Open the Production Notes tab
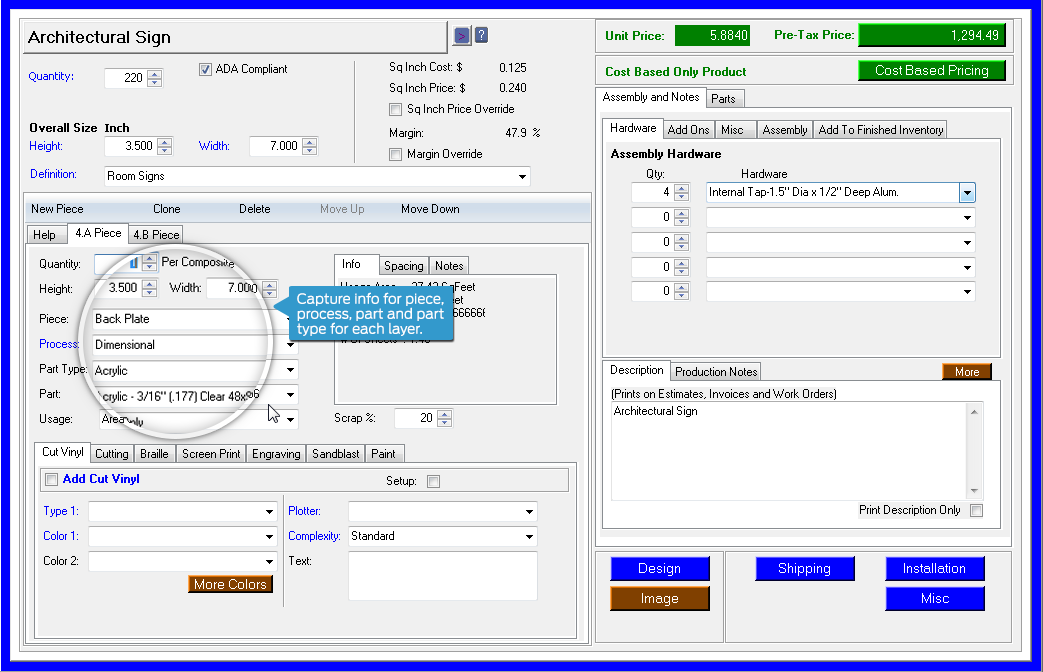The width and height of the screenshot is (1043, 672). point(716,372)
